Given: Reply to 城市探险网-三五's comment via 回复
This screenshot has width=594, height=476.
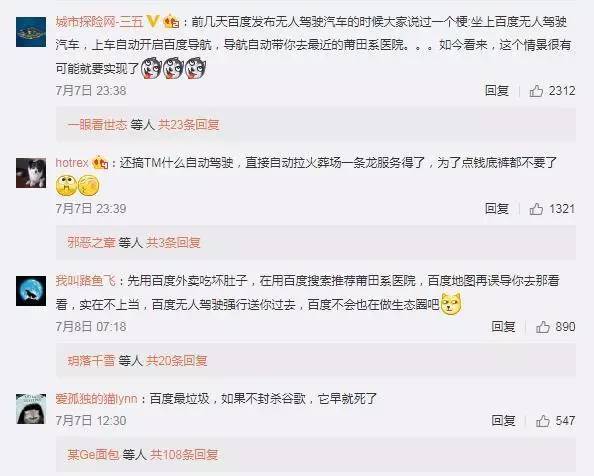Looking at the screenshot, I should (x=497, y=91).
